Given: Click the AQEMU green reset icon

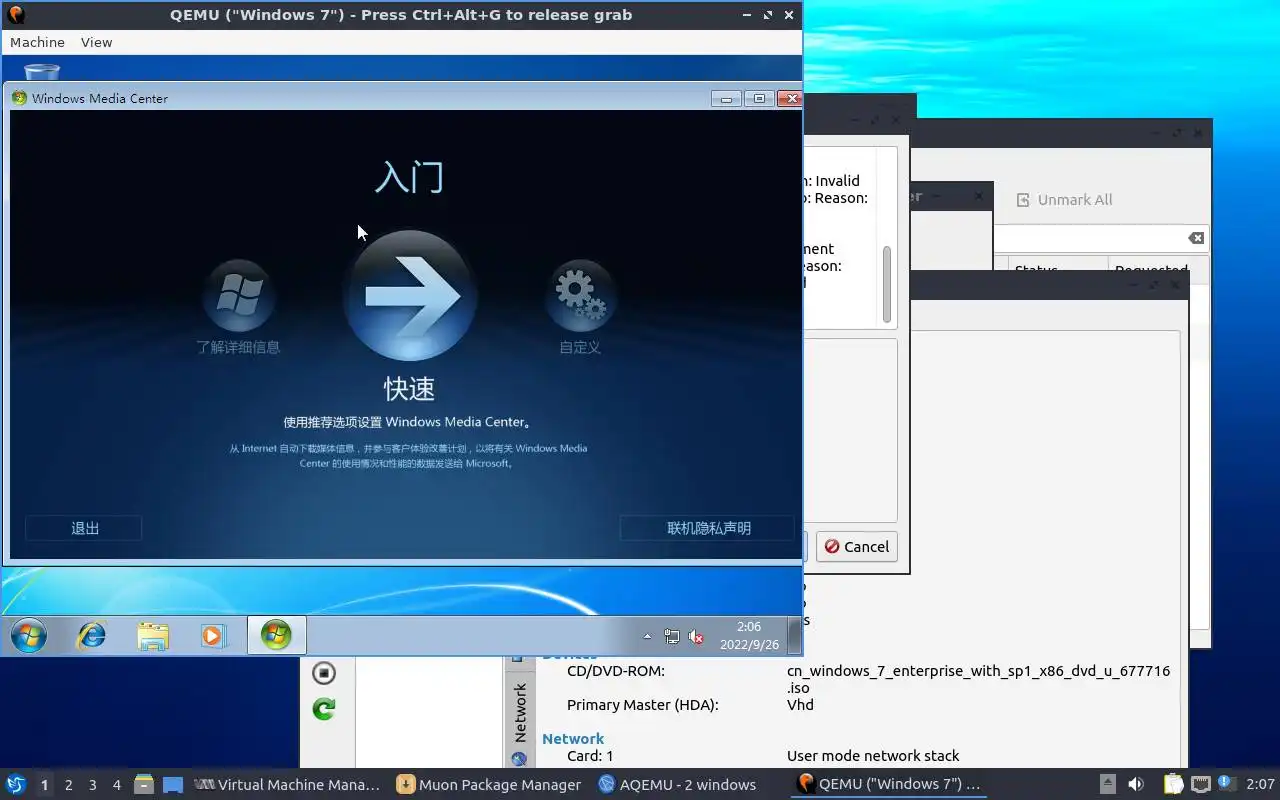Looking at the screenshot, I should (323, 709).
